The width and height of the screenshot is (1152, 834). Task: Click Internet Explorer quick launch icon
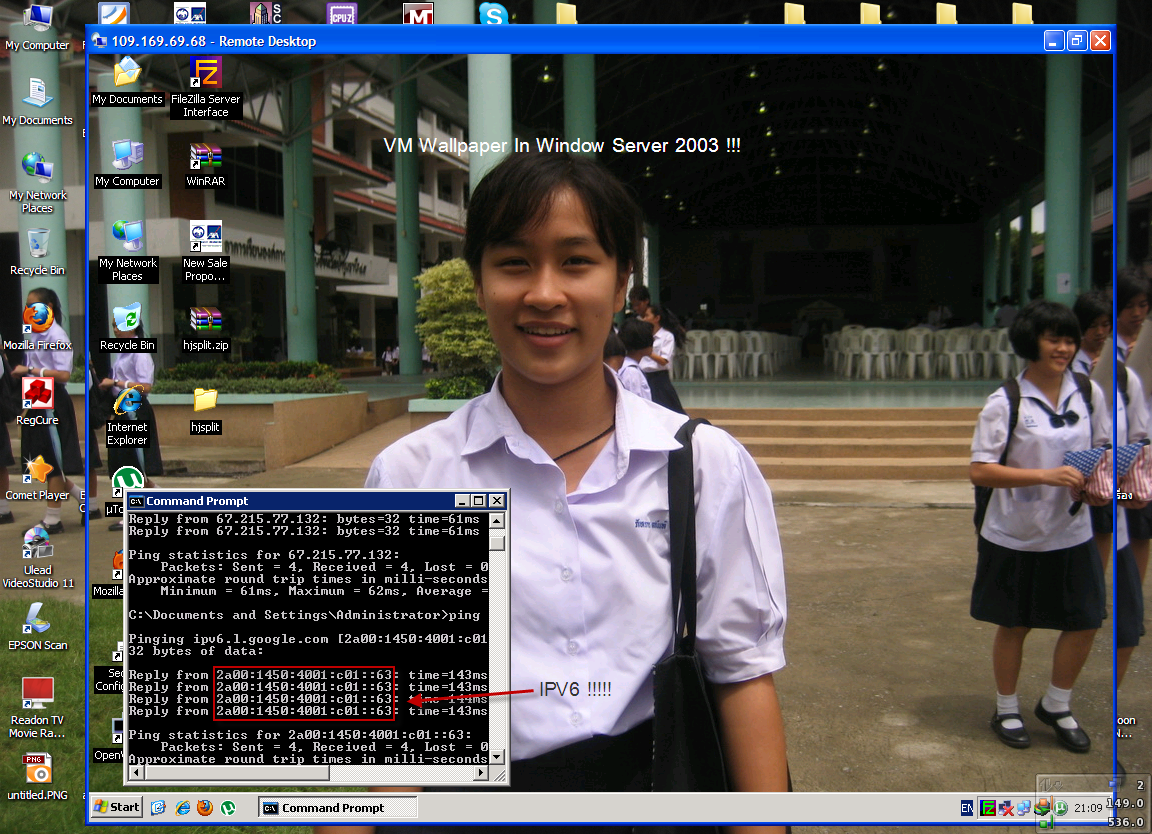coord(182,808)
